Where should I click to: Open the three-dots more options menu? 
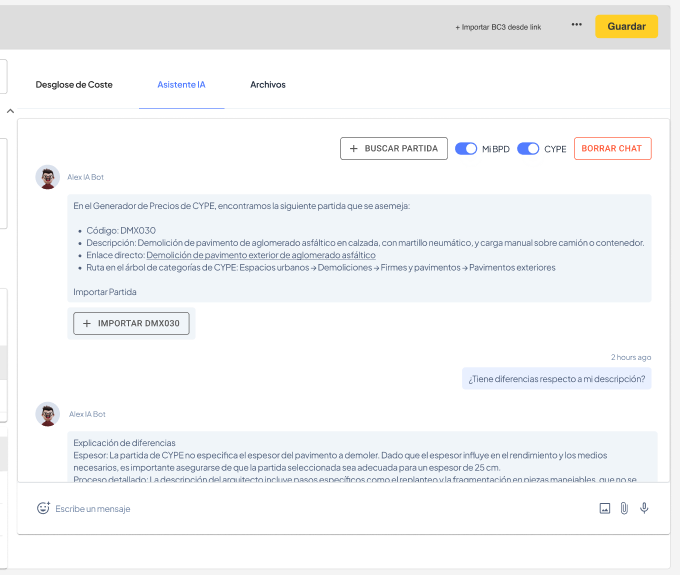coord(577,25)
